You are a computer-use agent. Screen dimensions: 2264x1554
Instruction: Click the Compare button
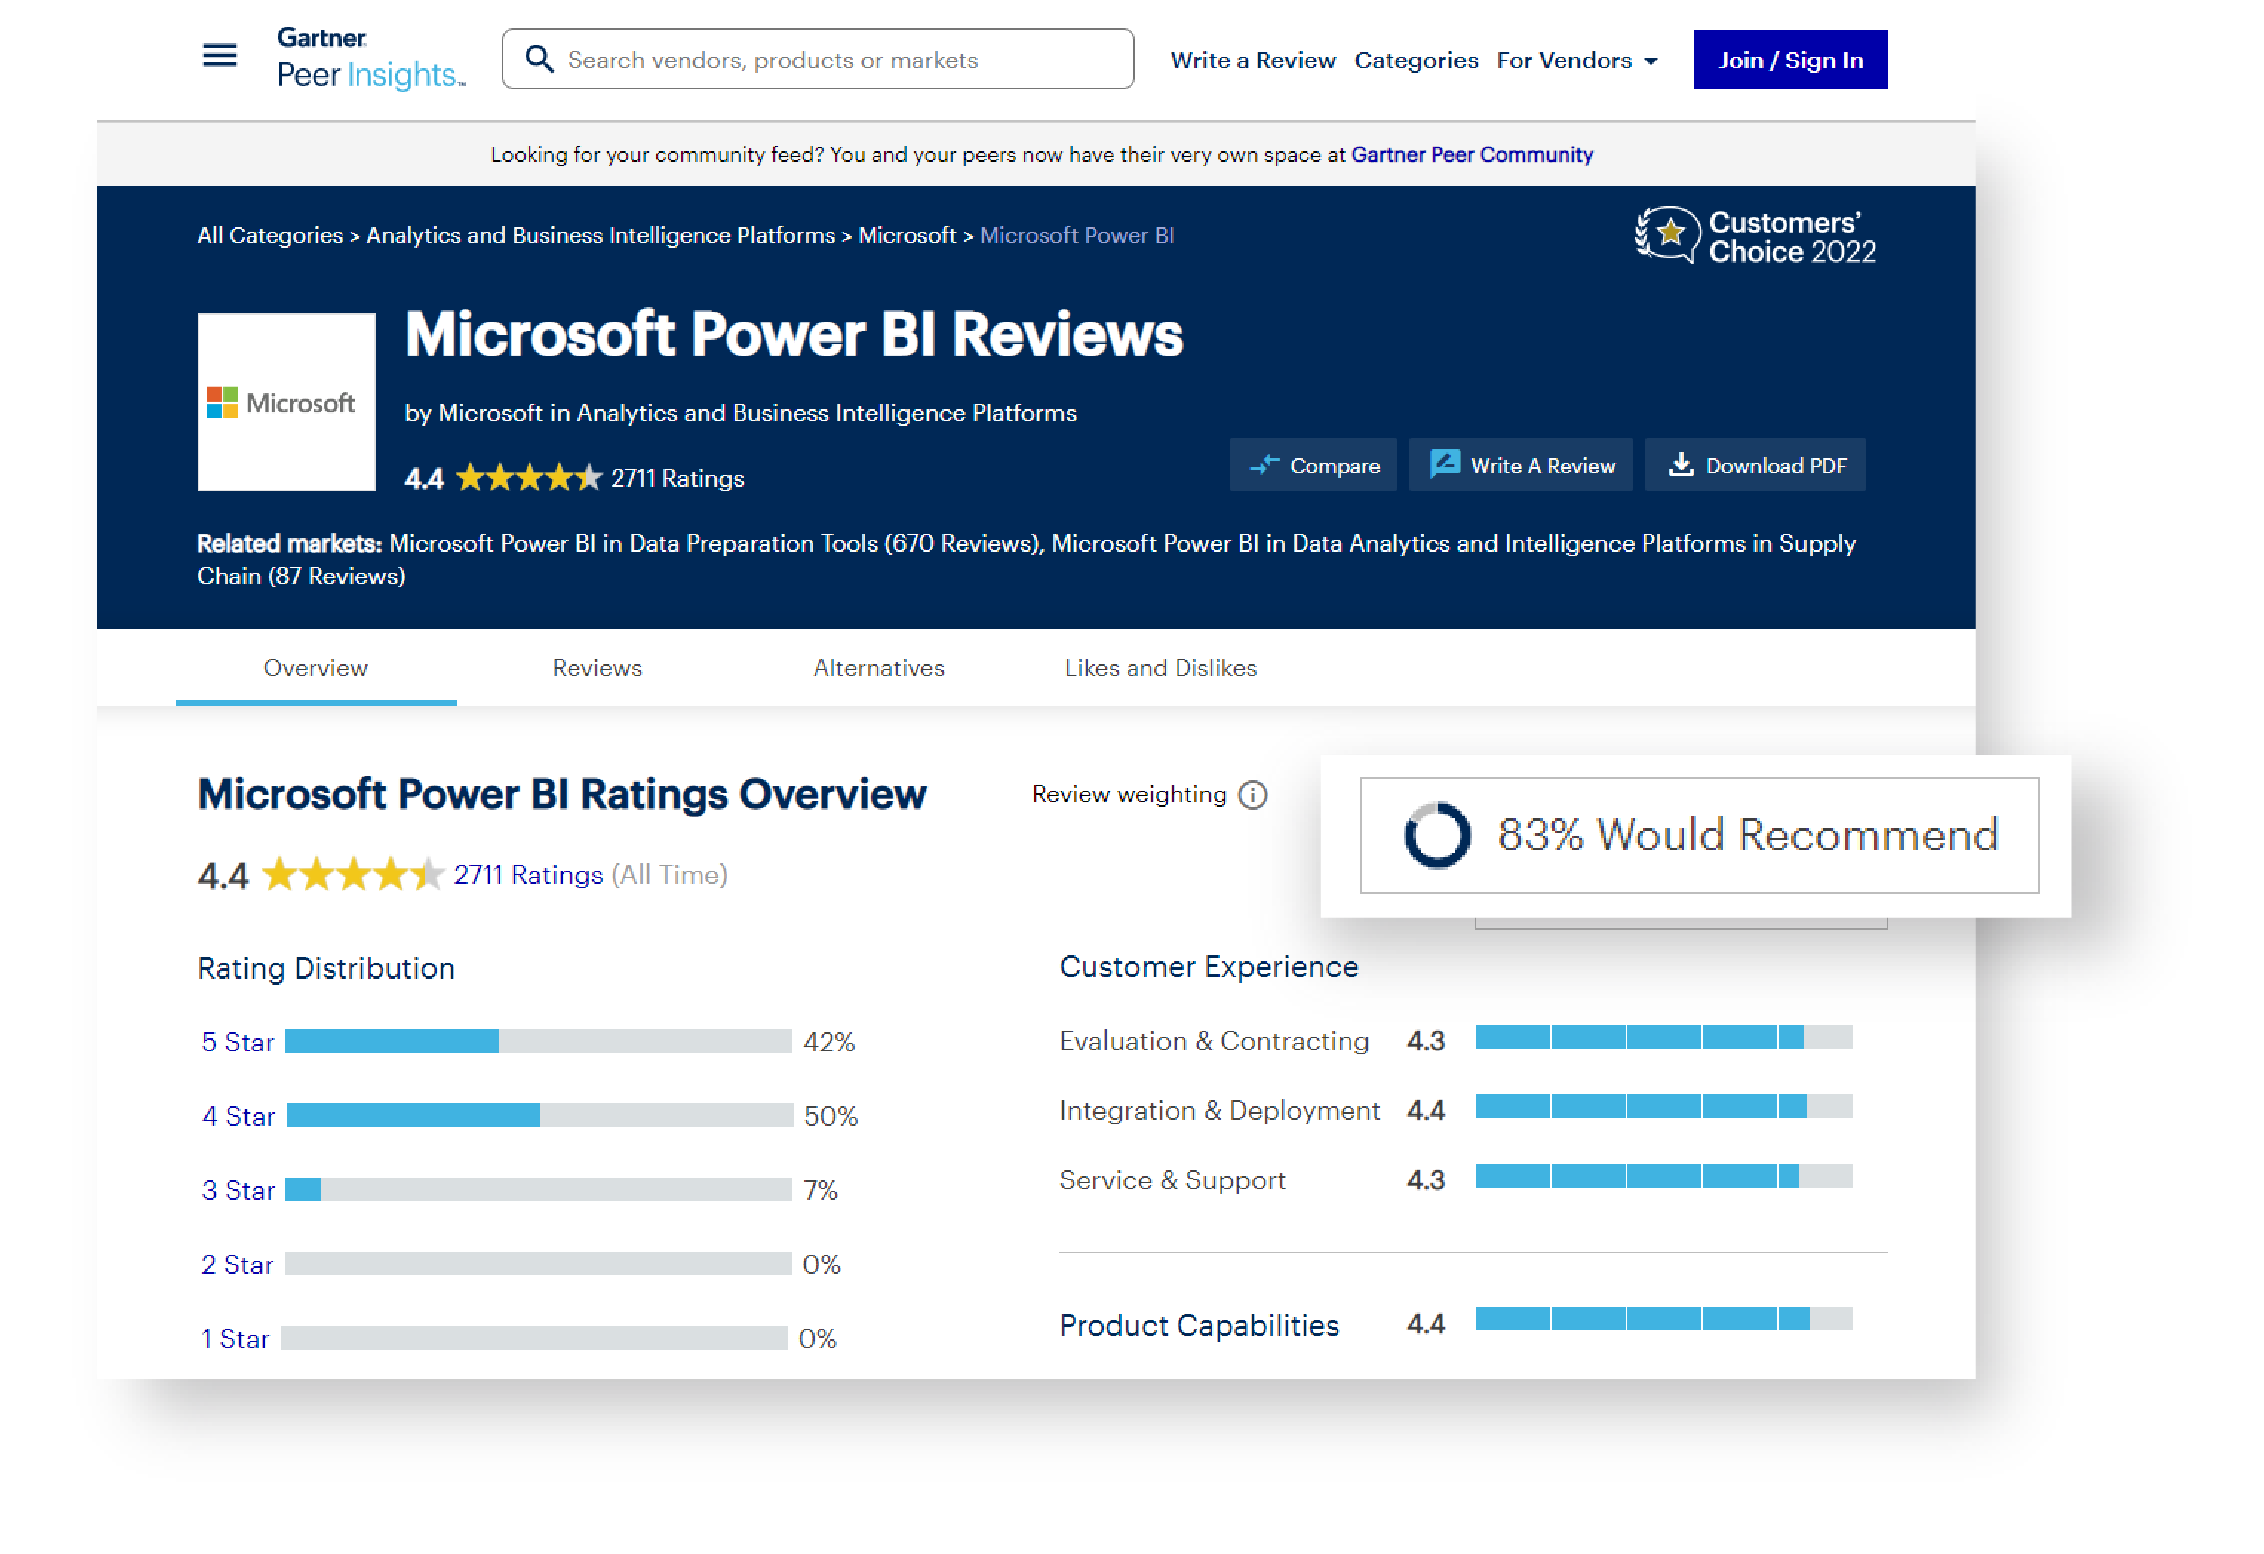click(x=1313, y=465)
